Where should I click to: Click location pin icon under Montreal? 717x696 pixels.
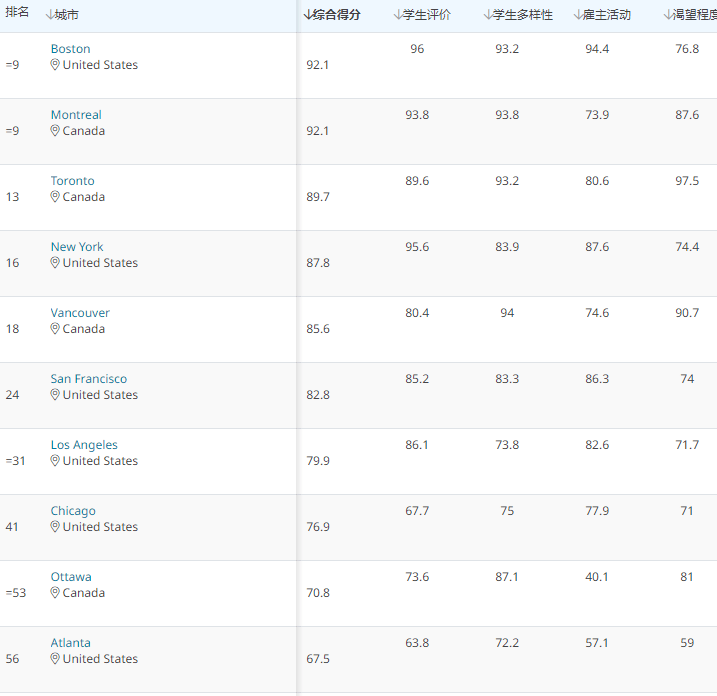(x=56, y=131)
